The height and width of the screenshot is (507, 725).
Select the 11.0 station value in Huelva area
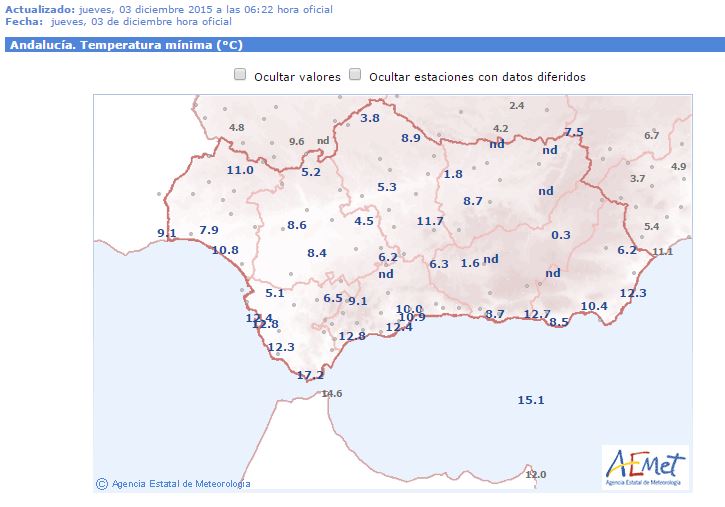coord(240,170)
